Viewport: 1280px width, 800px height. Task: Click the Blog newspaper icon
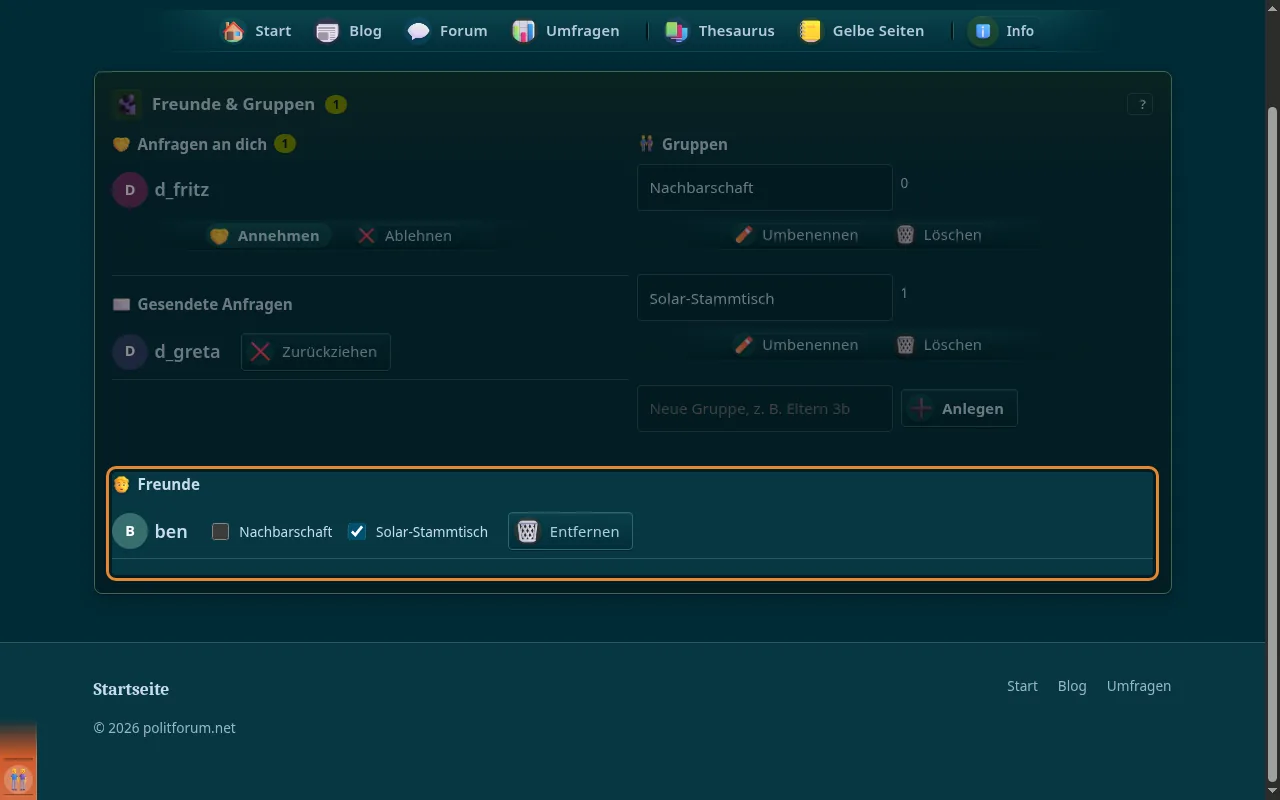[x=327, y=31]
